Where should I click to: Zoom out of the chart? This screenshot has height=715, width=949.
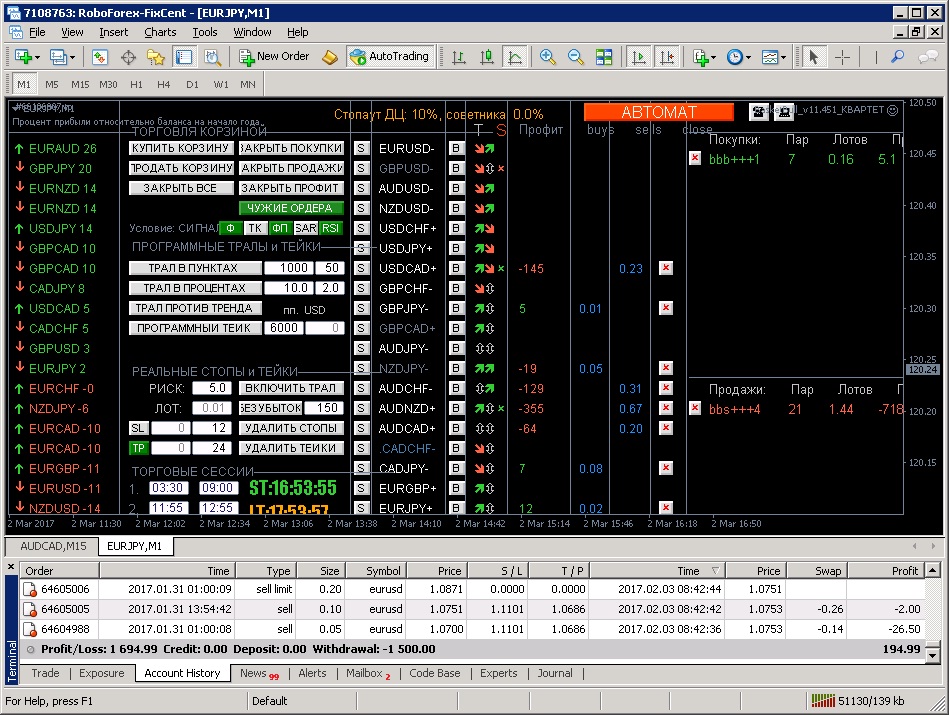point(576,57)
